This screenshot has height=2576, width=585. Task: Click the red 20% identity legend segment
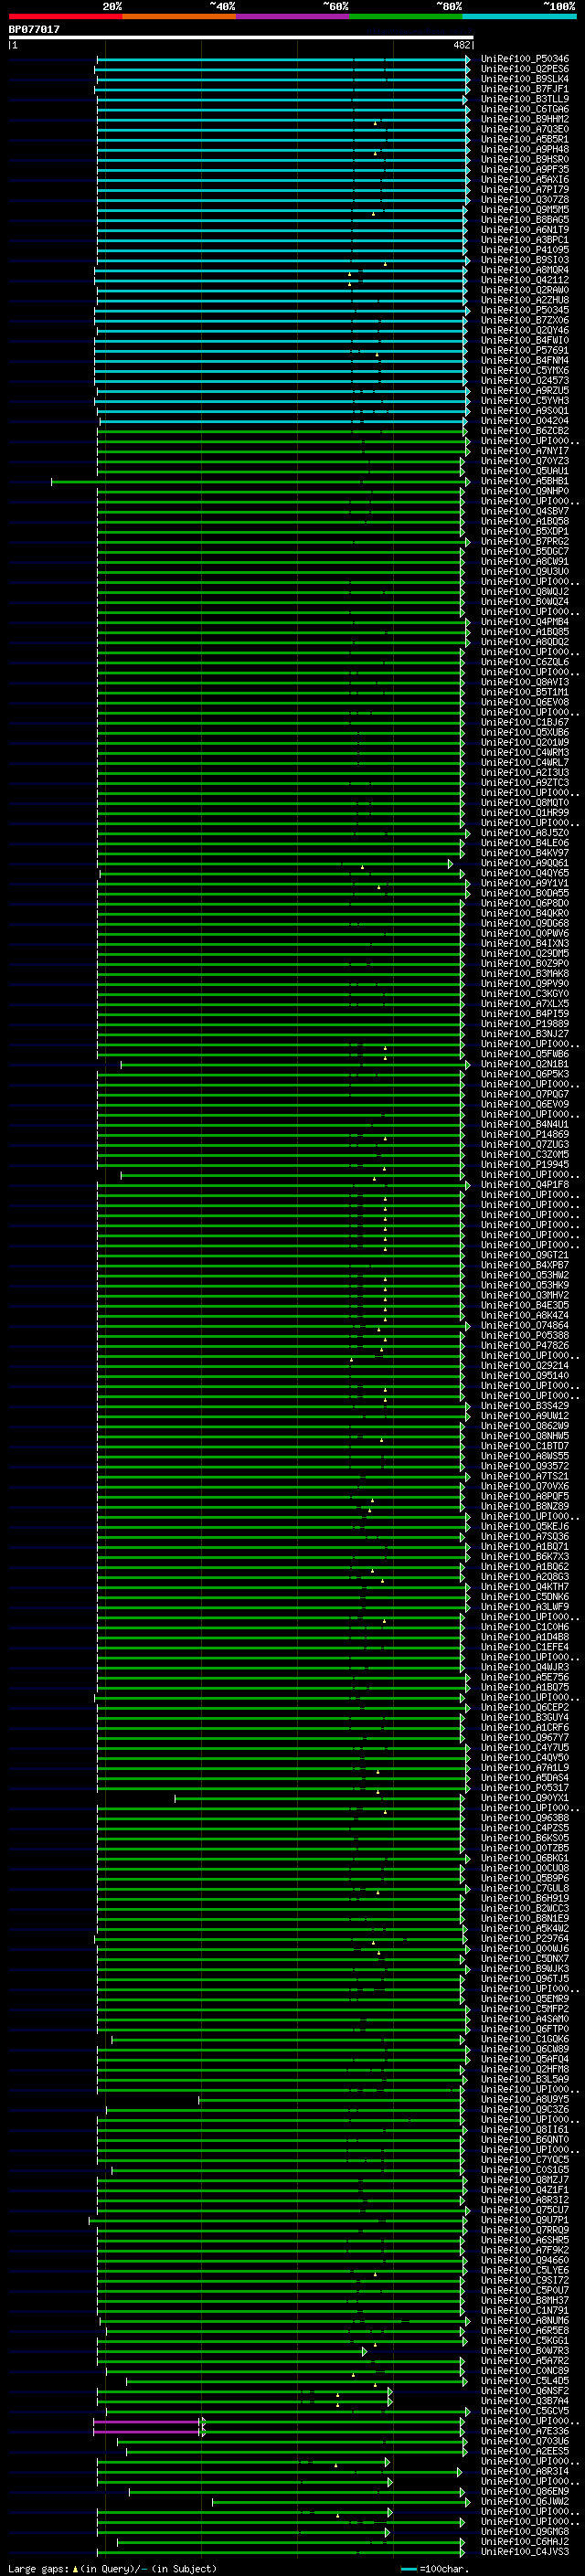point(65,16)
